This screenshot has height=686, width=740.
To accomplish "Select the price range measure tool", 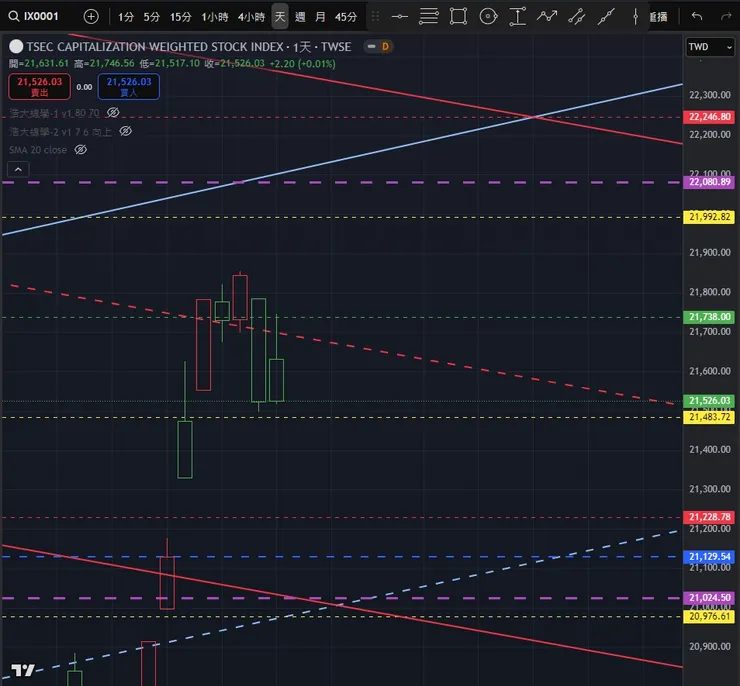I will [x=518, y=17].
